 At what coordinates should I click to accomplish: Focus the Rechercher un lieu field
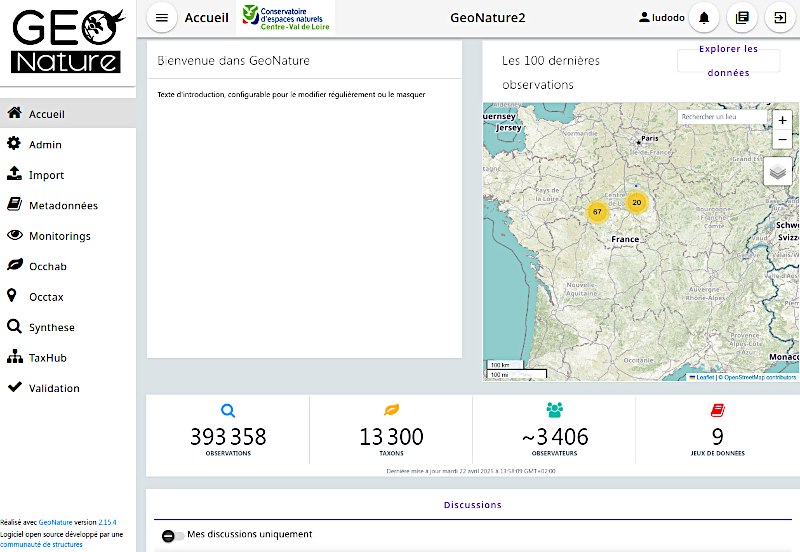(x=721, y=117)
